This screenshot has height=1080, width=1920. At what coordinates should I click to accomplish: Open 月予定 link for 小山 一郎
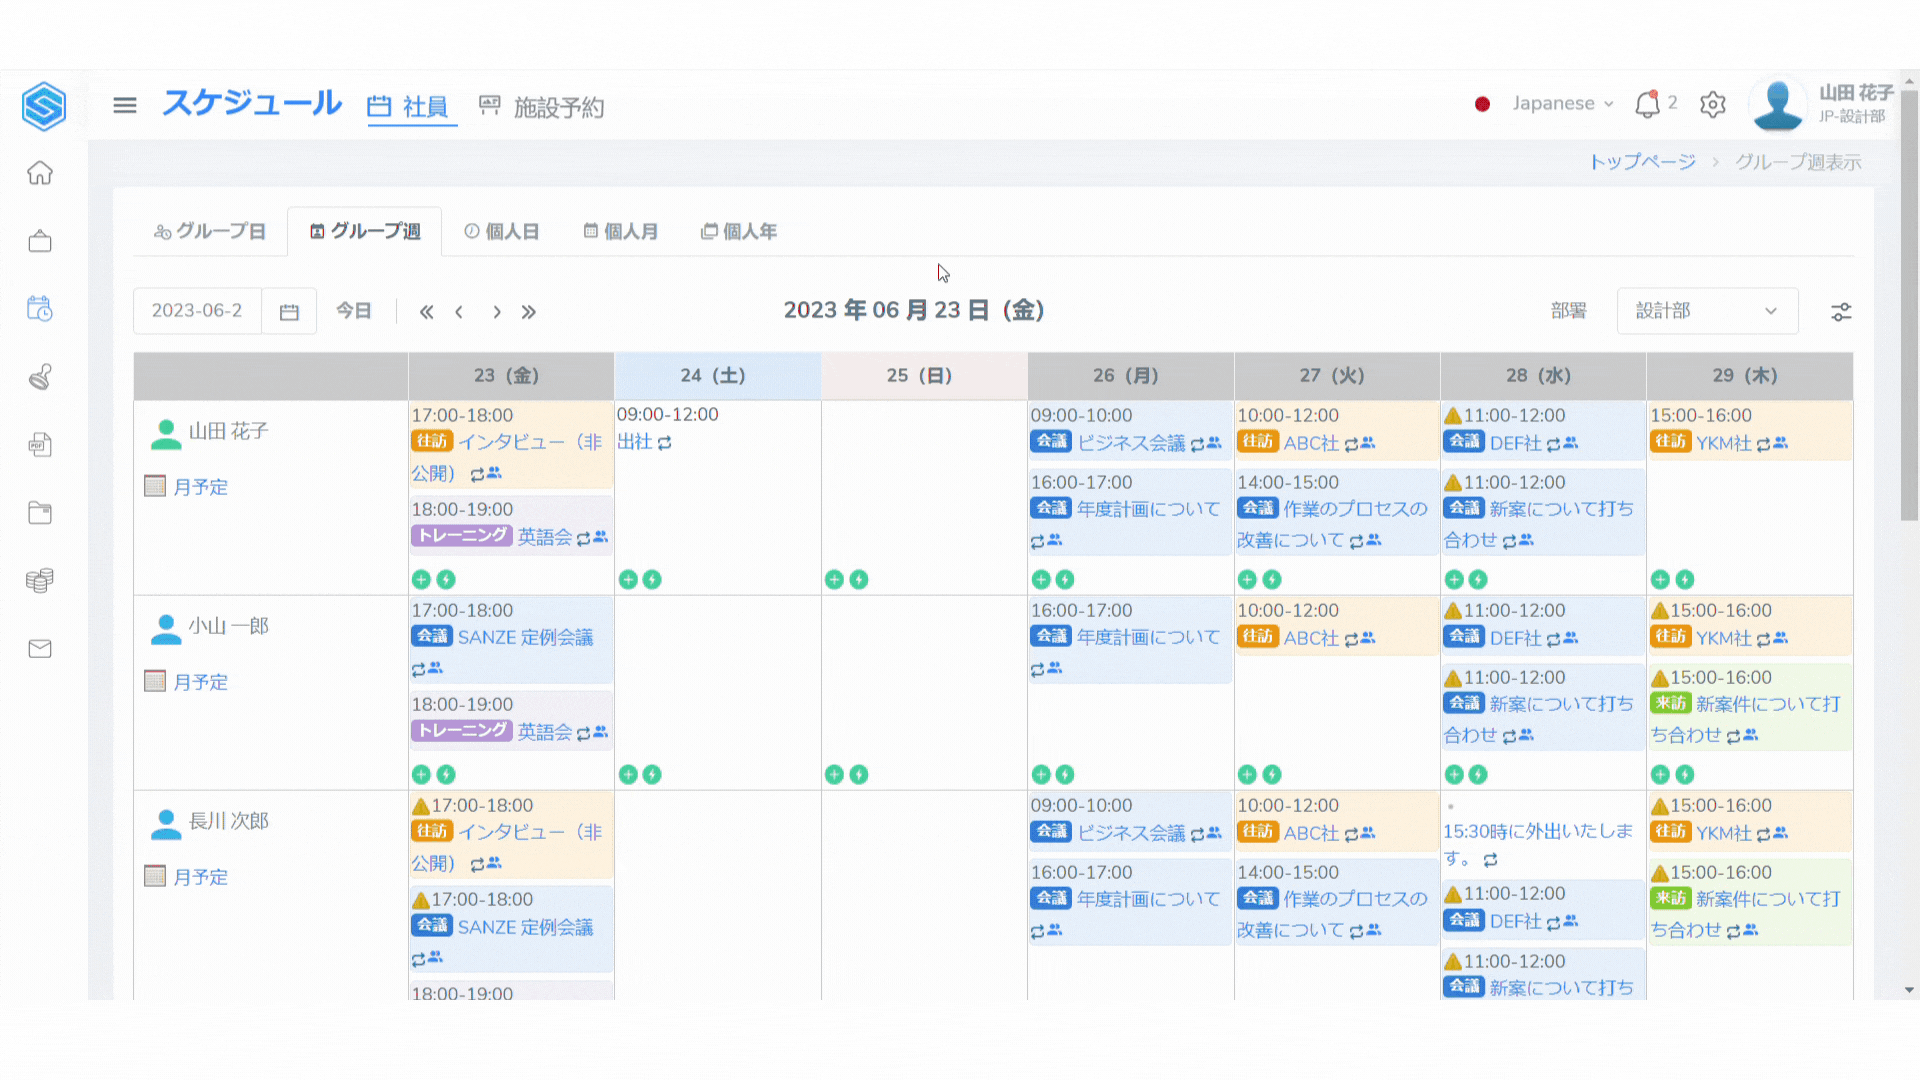200,682
